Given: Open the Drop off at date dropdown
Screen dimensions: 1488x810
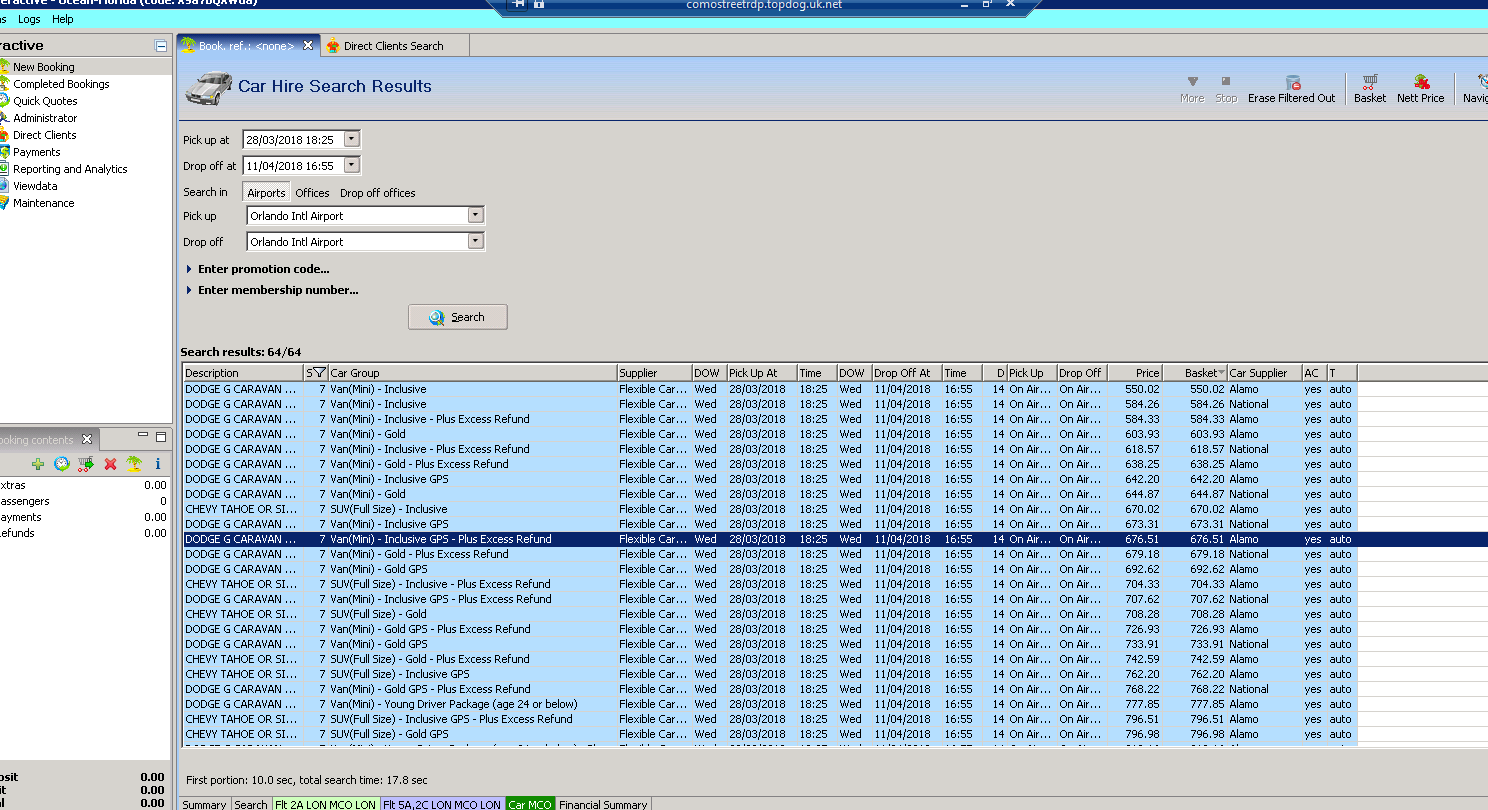Looking at the screenshot, I should [x=351, y=166].
